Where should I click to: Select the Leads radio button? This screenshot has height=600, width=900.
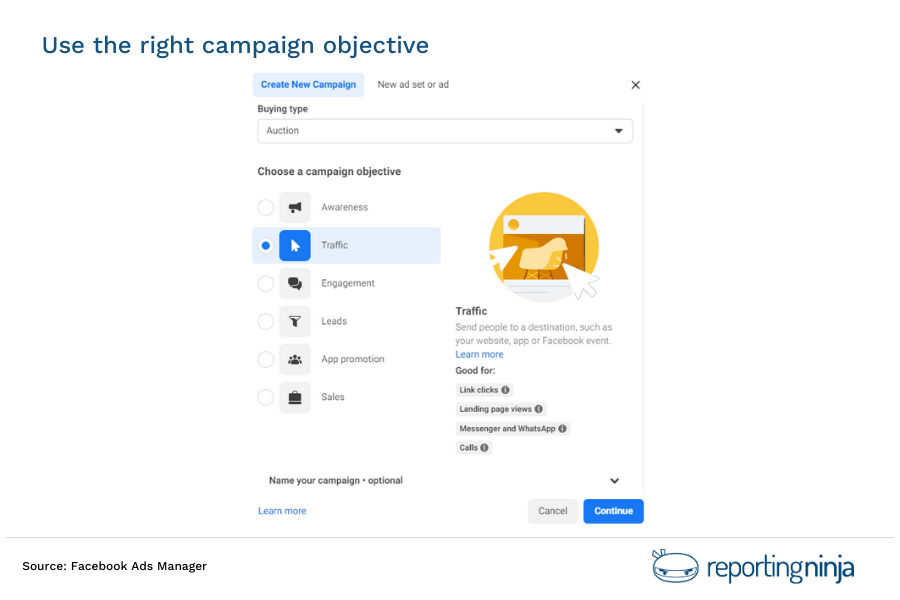pos(265,321)
